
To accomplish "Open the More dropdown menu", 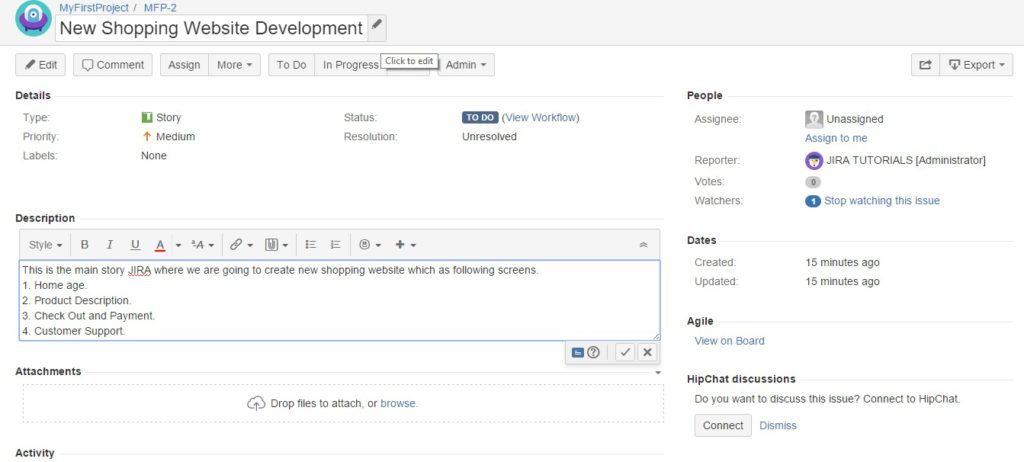I will click(234, 65).
